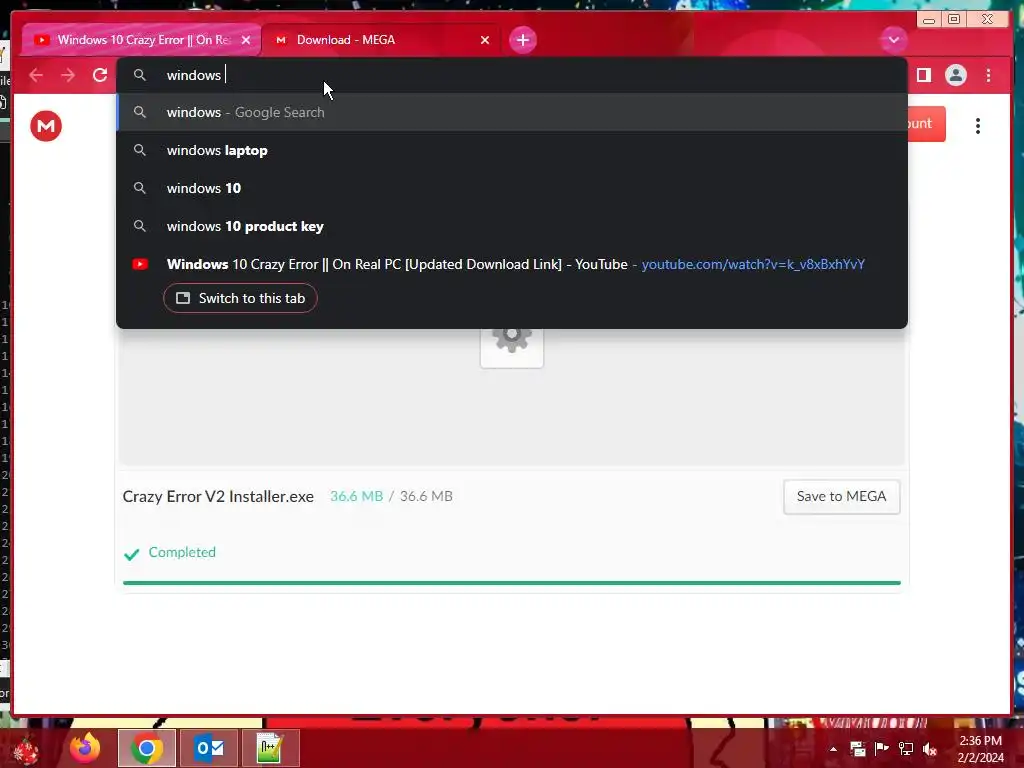Open the Chrome profile avatar
The height and width of the screenshot is (768, 1024).
click(x=955, y=75)
